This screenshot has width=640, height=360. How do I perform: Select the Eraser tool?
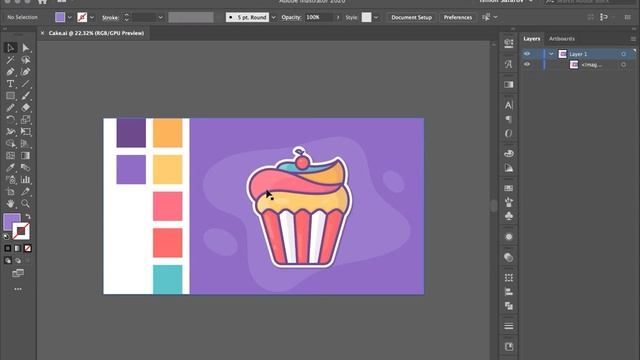(26, 108)
